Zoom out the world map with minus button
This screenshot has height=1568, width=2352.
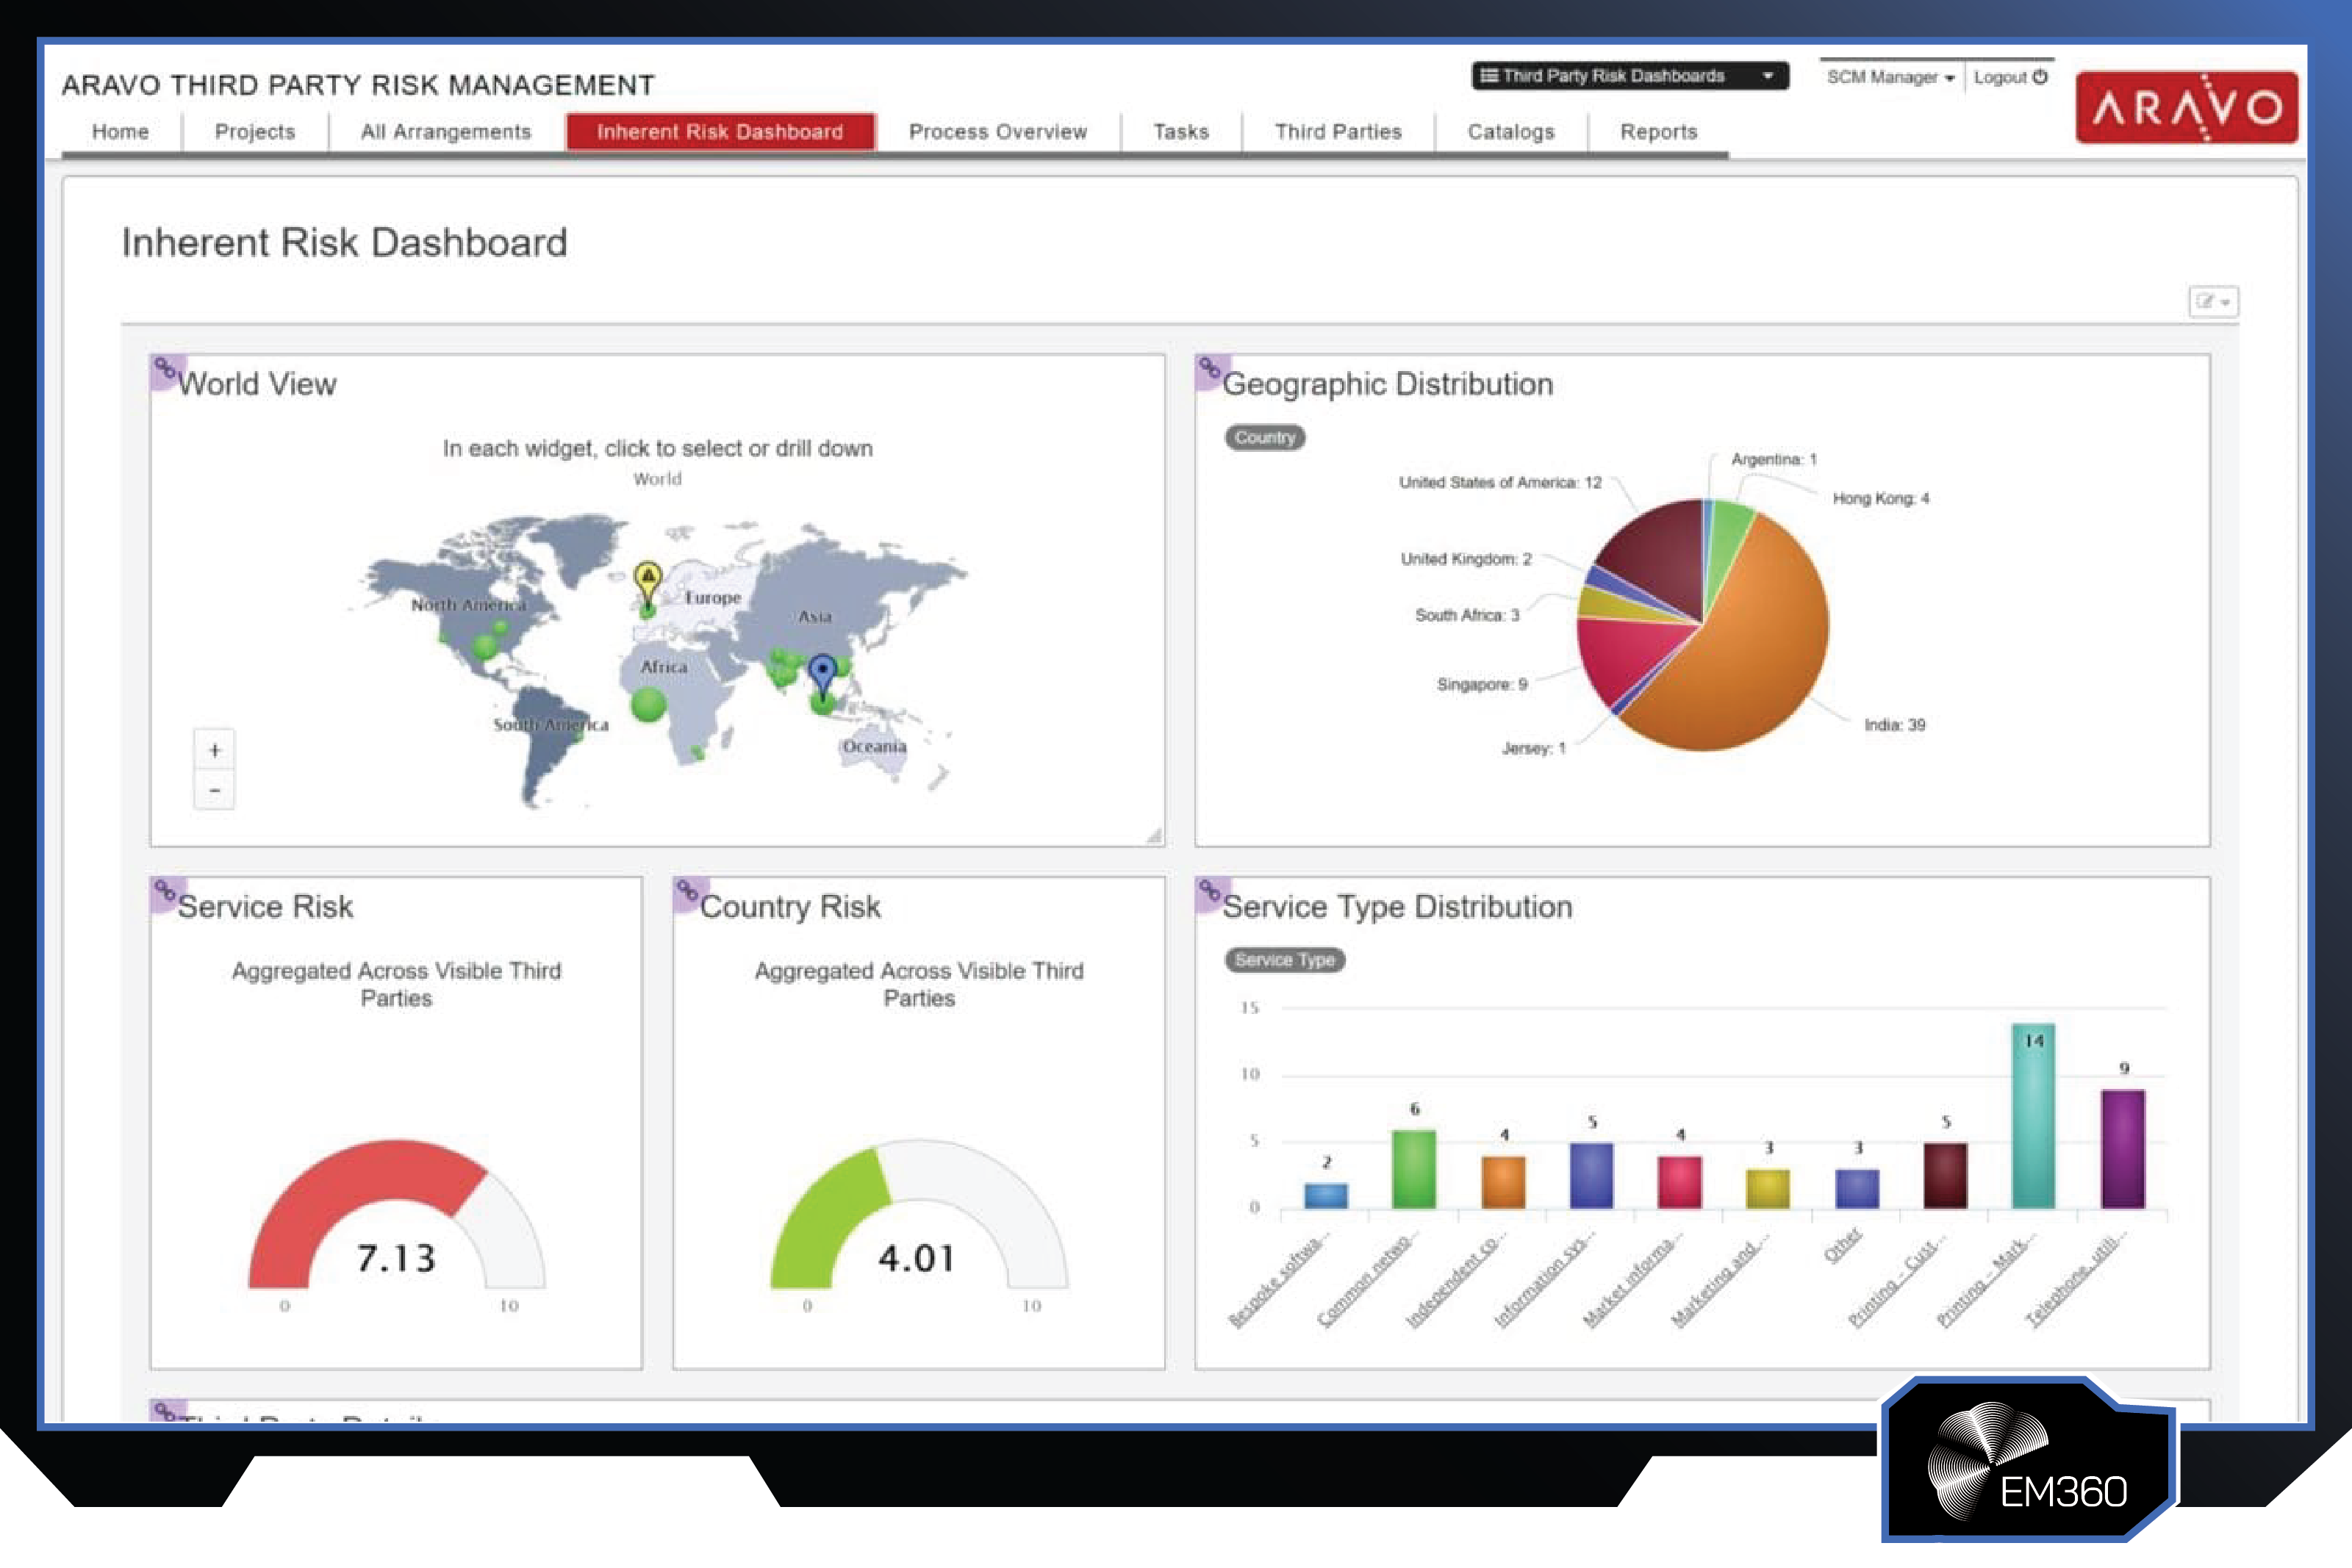tap(214, 790)
